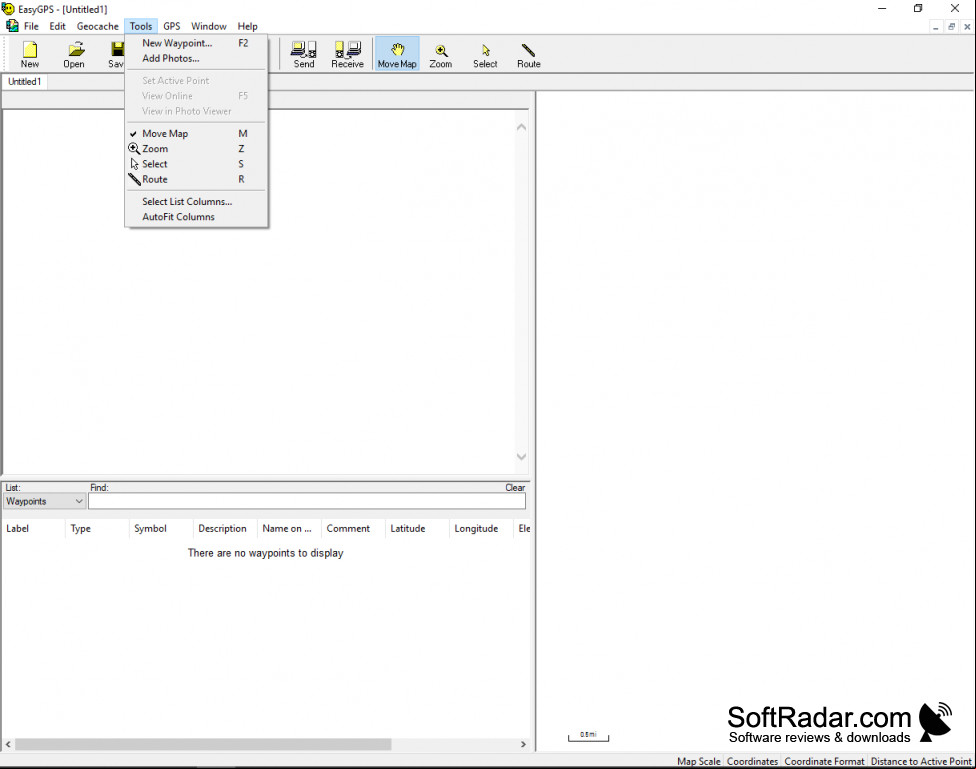976x769 pixels.
Task: Sort by the Comment column header
Action: (354, 529)
